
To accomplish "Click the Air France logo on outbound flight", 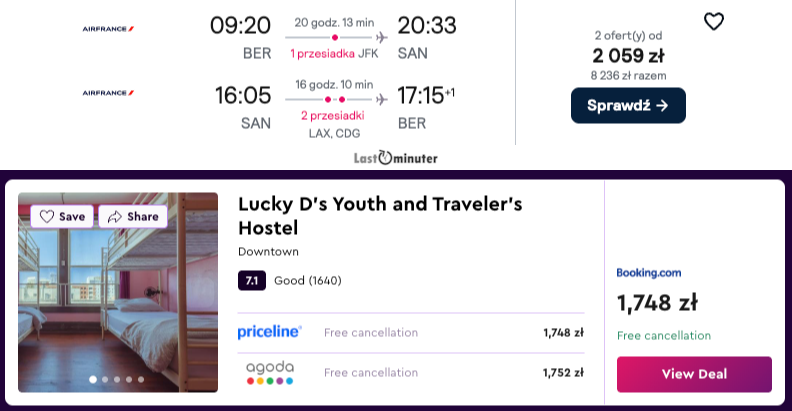I will pyautogui.click(x=108, y=29).
